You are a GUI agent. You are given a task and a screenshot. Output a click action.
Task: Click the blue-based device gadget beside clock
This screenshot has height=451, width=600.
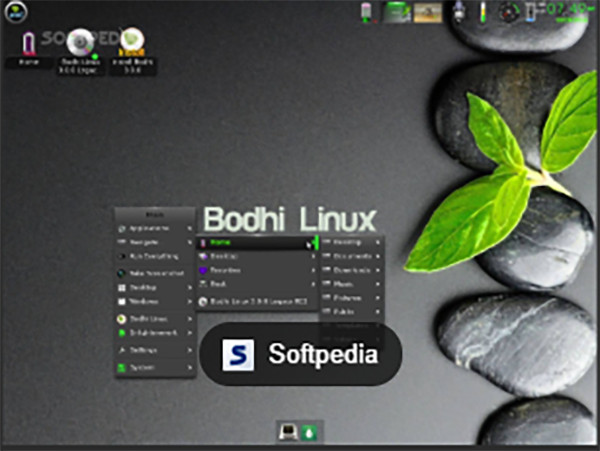pos(530,12)
